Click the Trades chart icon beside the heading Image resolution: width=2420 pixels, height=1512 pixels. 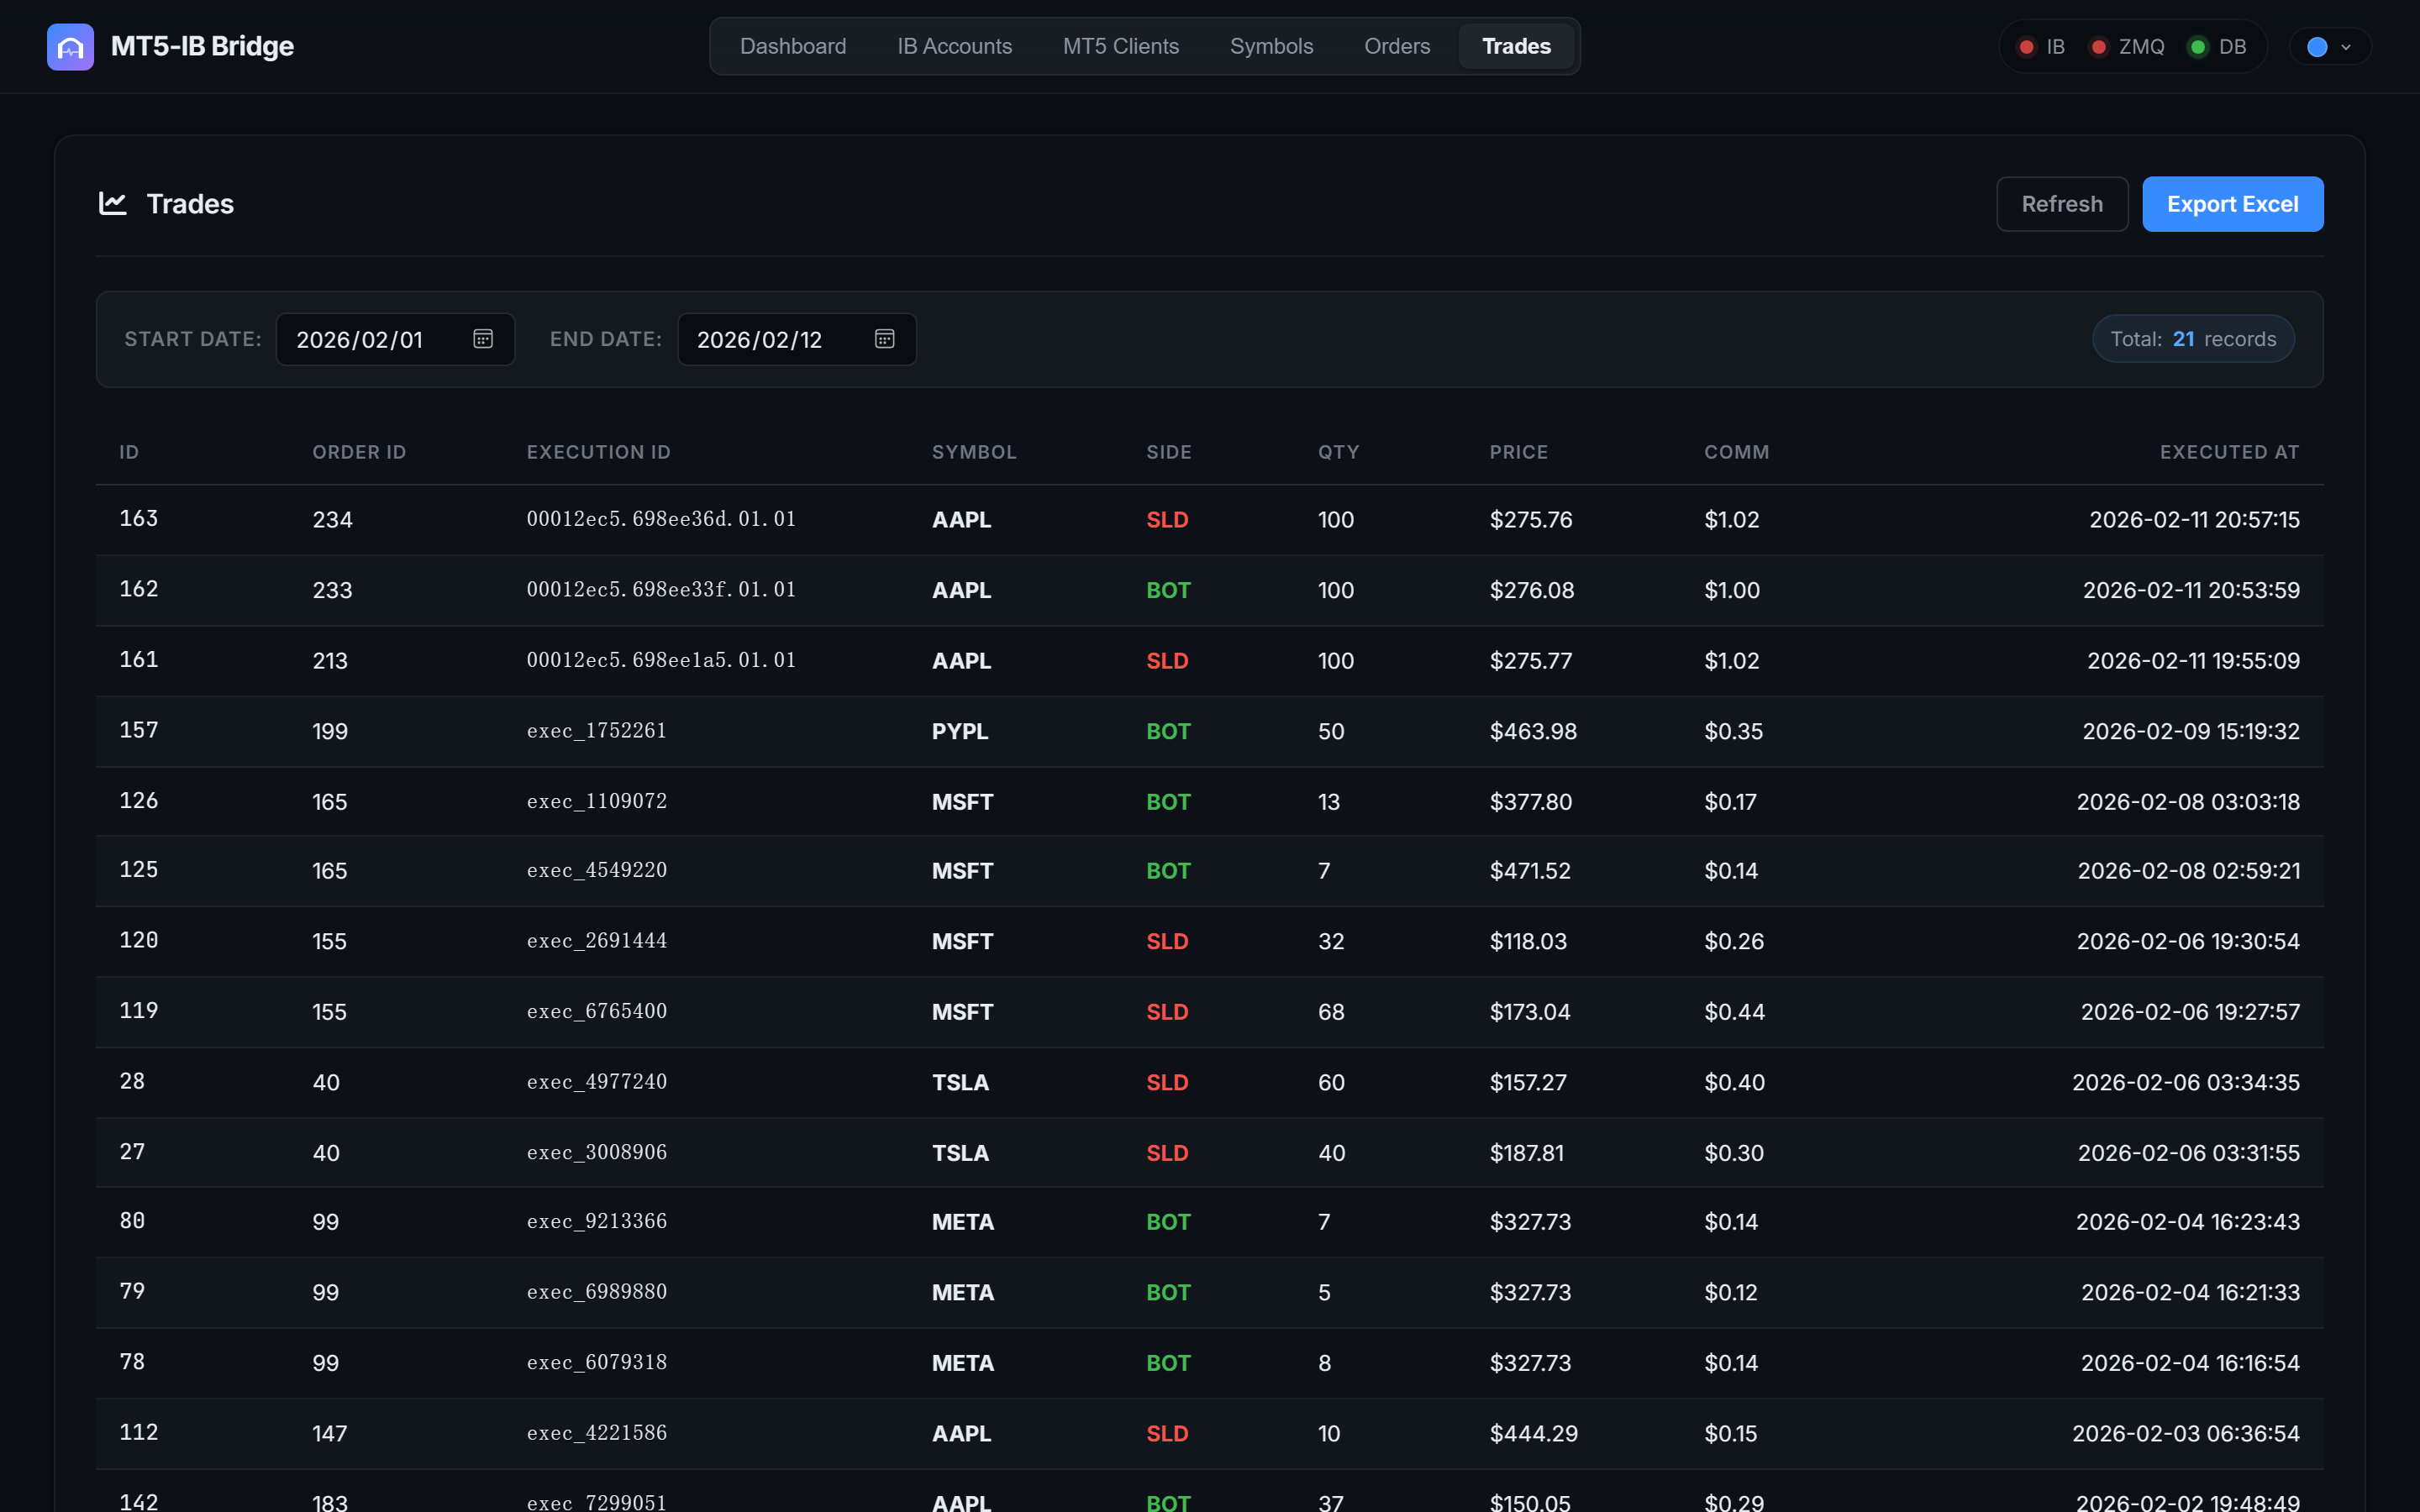[x=113, y=203]
